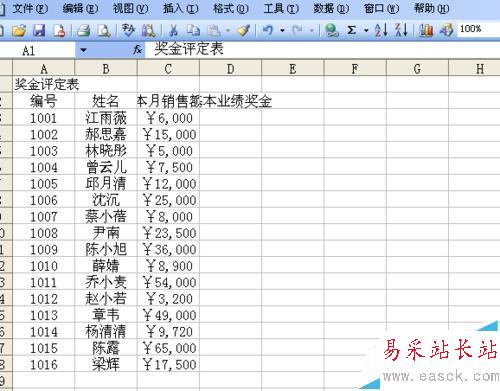Open the 插入(I) menu
This screenshot has width=500, height=391.
point(181,8)
